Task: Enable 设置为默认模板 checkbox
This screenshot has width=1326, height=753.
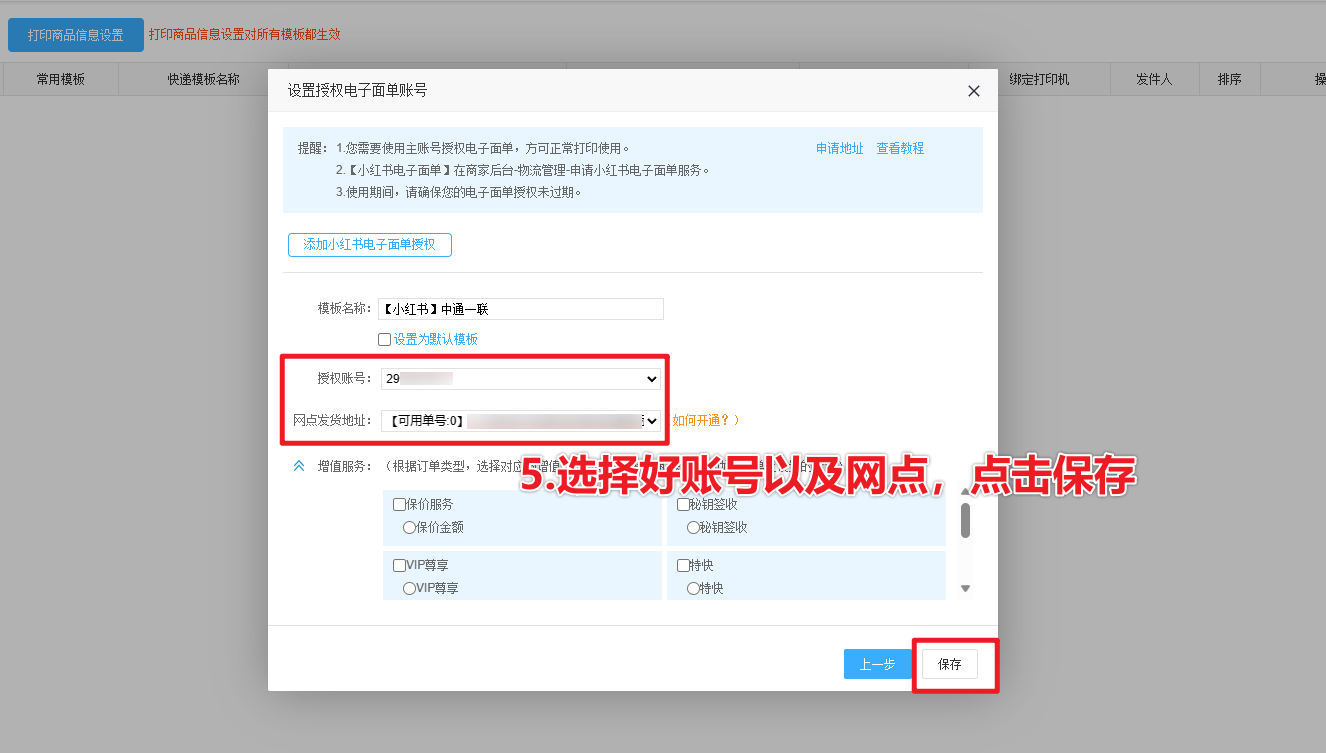Action: coord(385,339)
